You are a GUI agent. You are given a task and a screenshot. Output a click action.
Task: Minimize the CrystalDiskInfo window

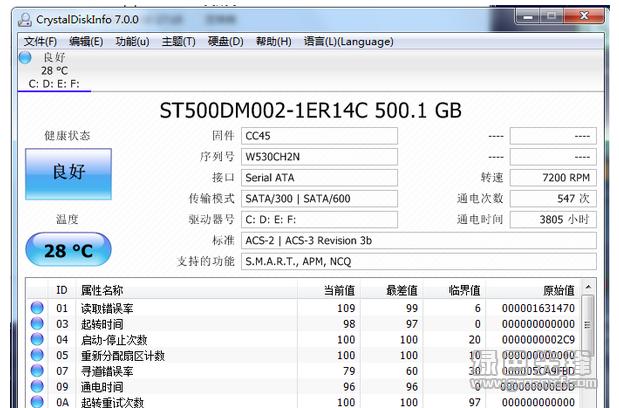coord(528,17)
